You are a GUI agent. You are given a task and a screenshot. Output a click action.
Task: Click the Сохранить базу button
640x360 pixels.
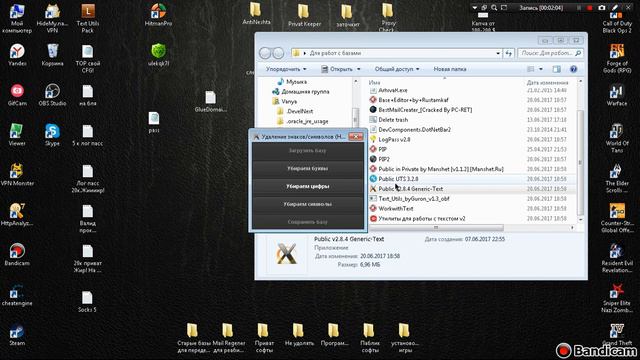(307, 222)
